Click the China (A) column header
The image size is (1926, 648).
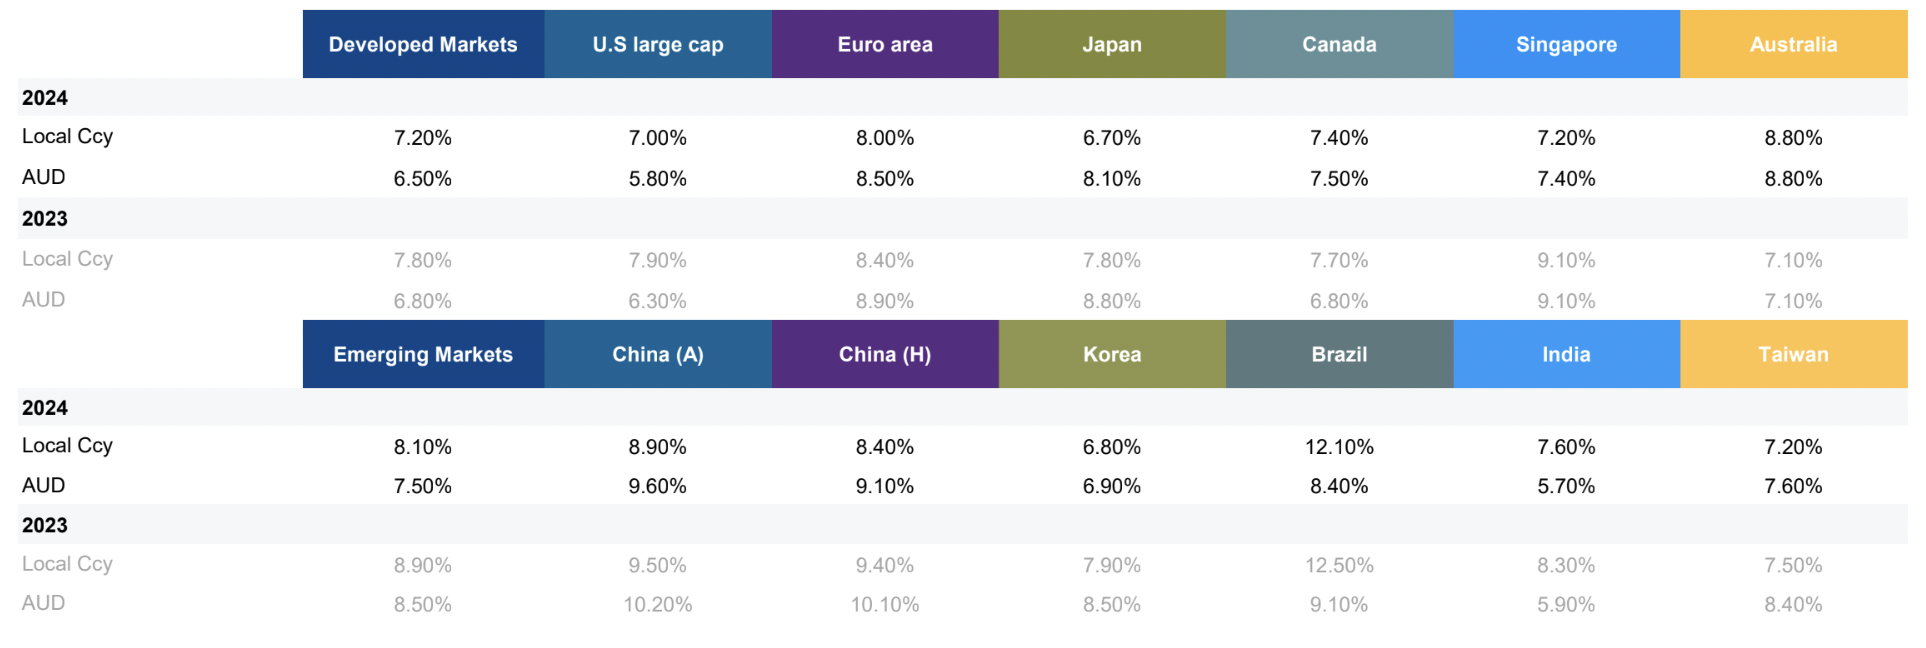tap(657, 355)
